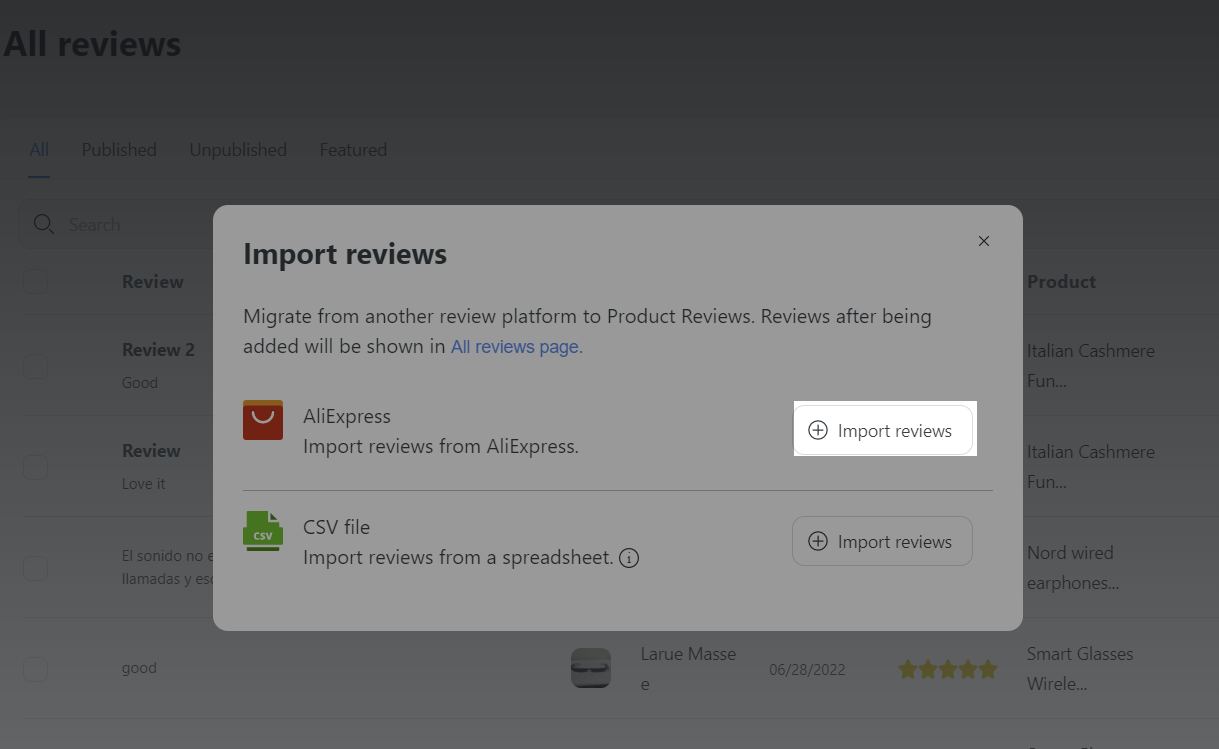
Task: Select the checkbox for the 'good' review
Action: (x=36, y=669)
